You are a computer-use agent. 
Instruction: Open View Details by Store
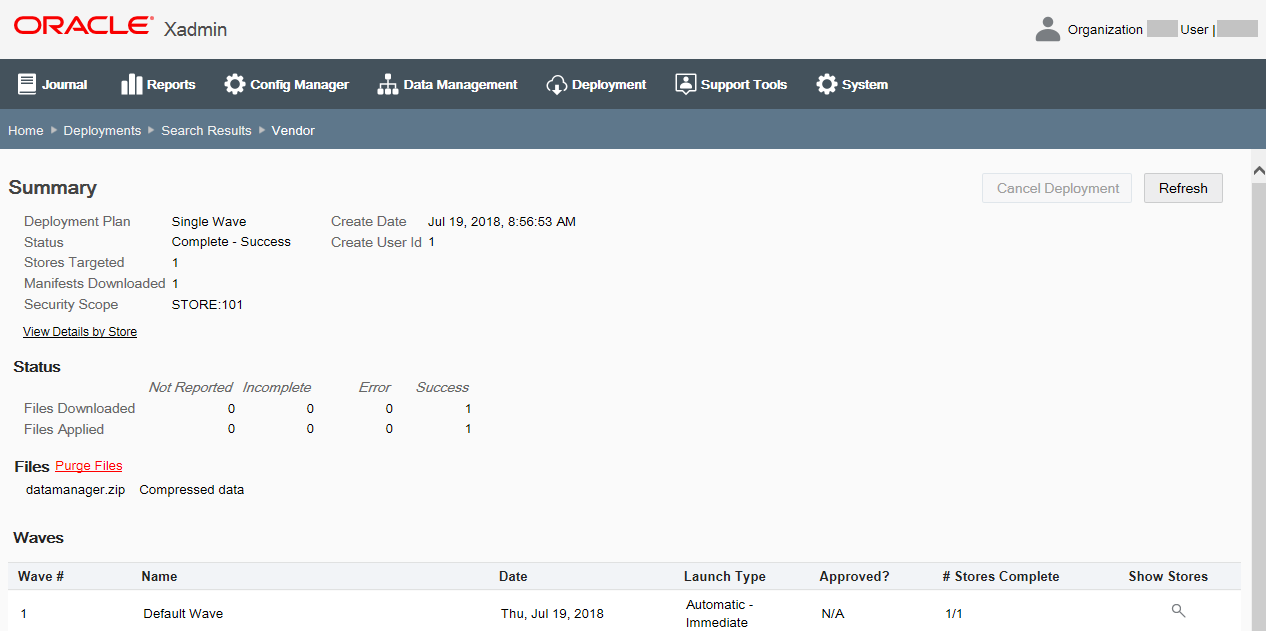(x=79, y=331)
